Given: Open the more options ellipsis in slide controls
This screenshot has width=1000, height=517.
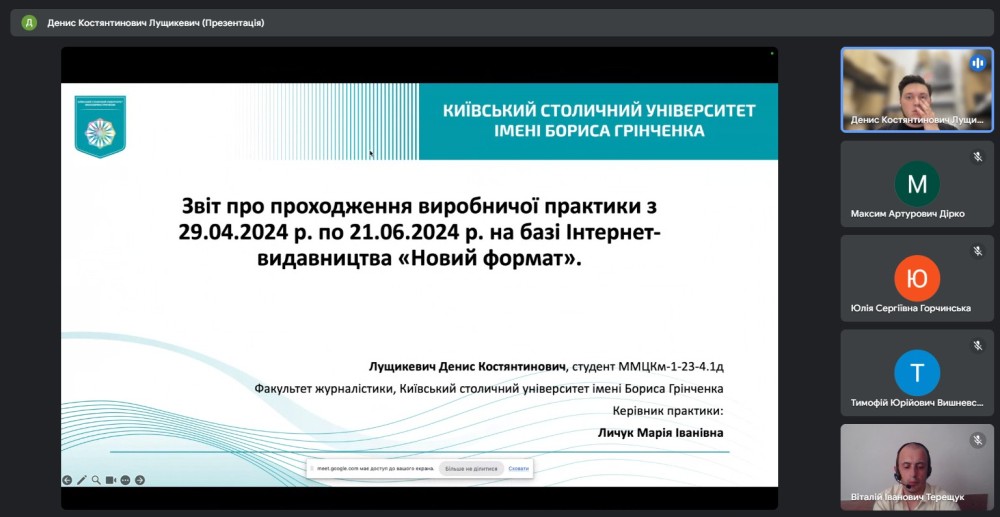Looking at the screenshot, I should 126,480.
